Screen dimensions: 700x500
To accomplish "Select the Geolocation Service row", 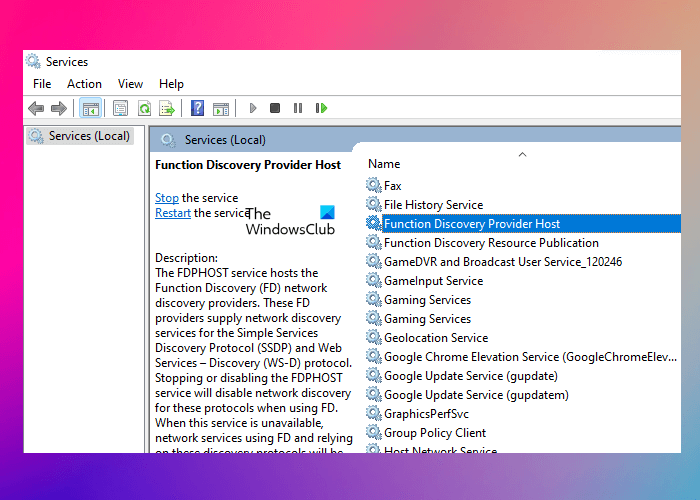I will point(523,338).
